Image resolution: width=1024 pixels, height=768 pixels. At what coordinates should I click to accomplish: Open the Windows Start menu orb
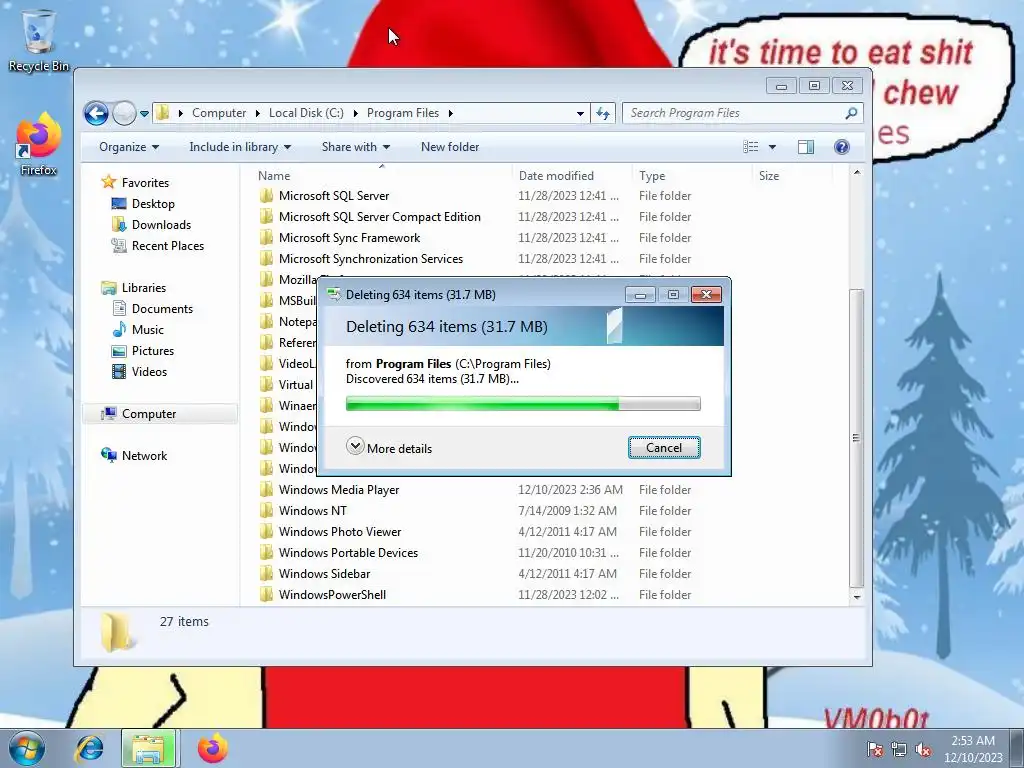[x=27, y=749]
